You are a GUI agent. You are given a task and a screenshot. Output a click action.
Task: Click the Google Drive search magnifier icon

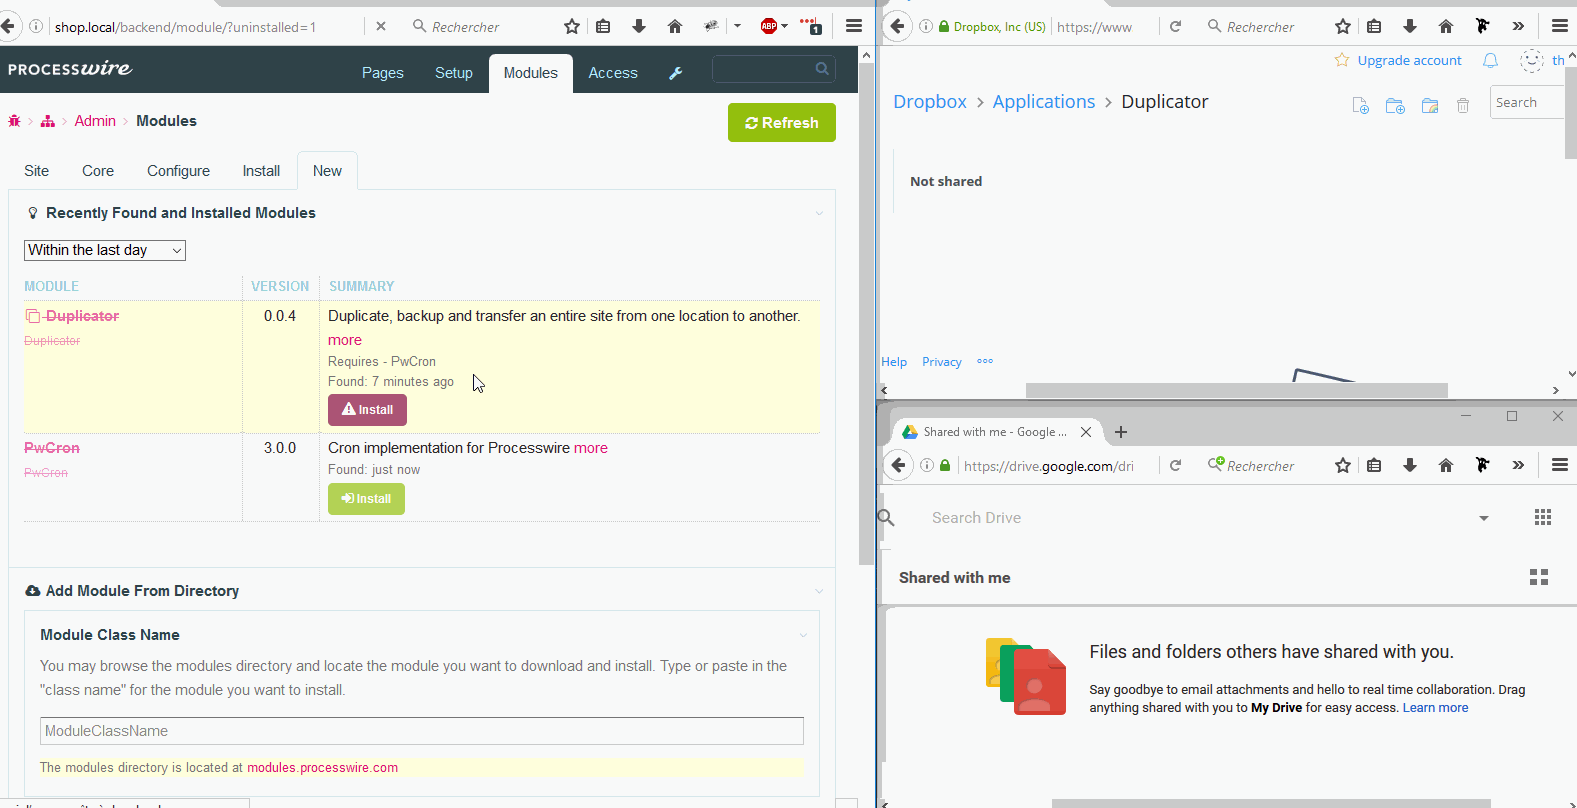point(886,517)
